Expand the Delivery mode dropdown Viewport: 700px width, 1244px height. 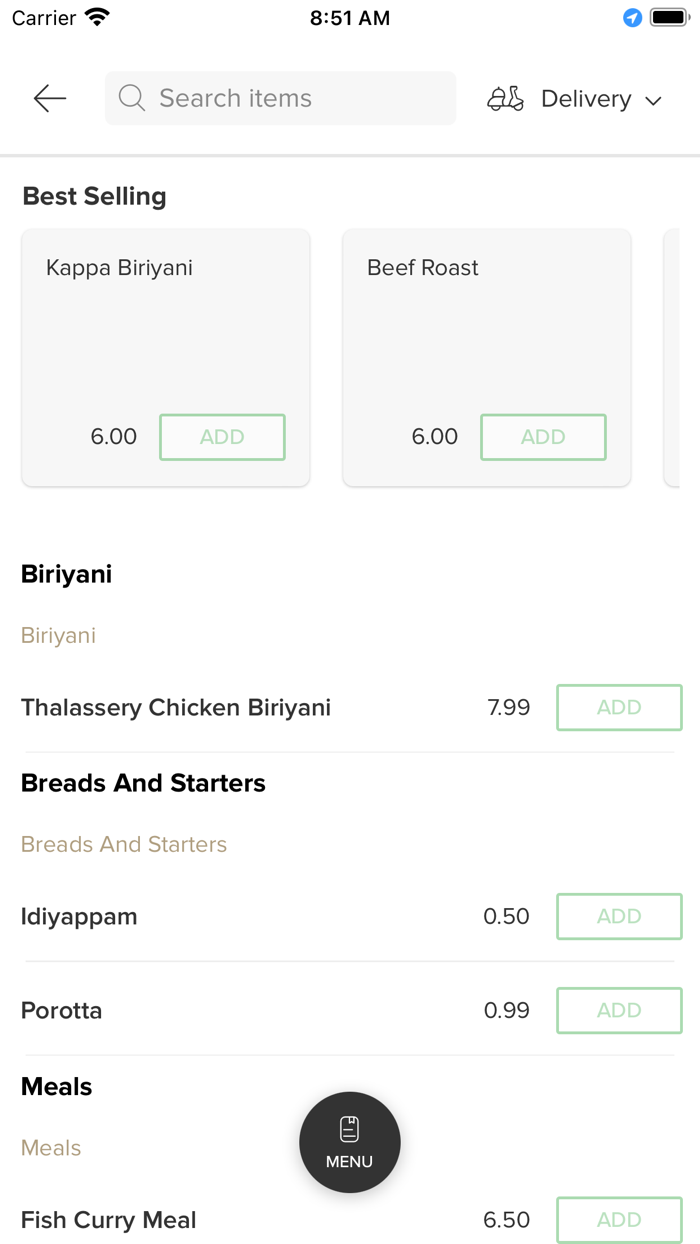tap(598, 98)
